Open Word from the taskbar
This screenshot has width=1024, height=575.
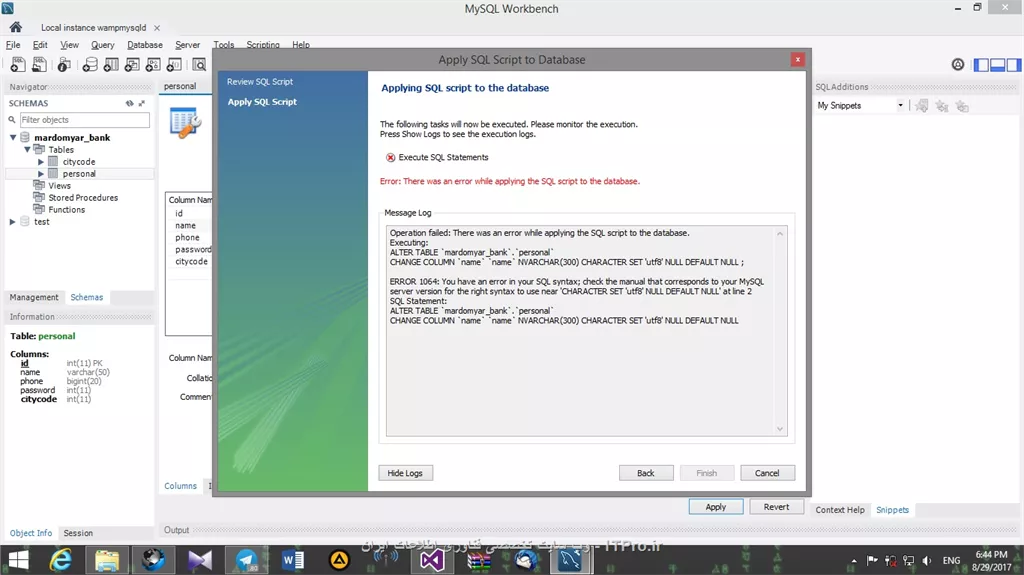click(293, 560)
